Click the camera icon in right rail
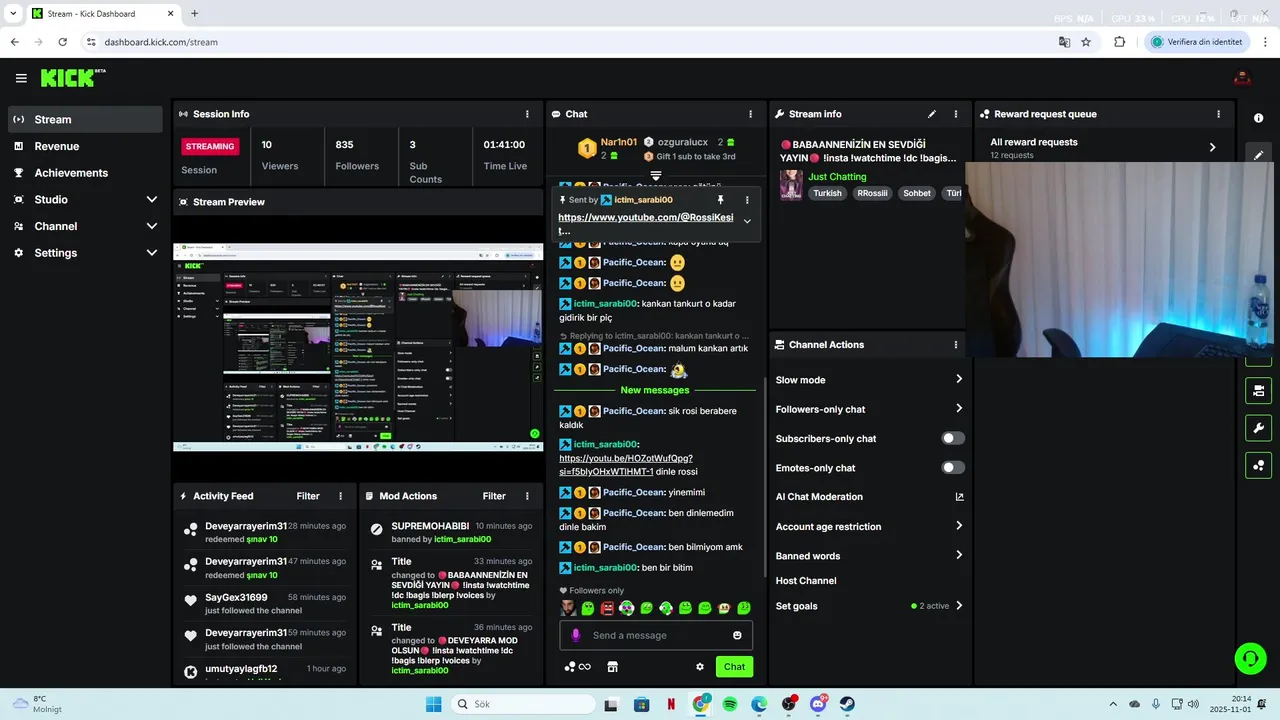This screenshot has height=720, width=1280. pyautogui.click(x=1259, y=390)
